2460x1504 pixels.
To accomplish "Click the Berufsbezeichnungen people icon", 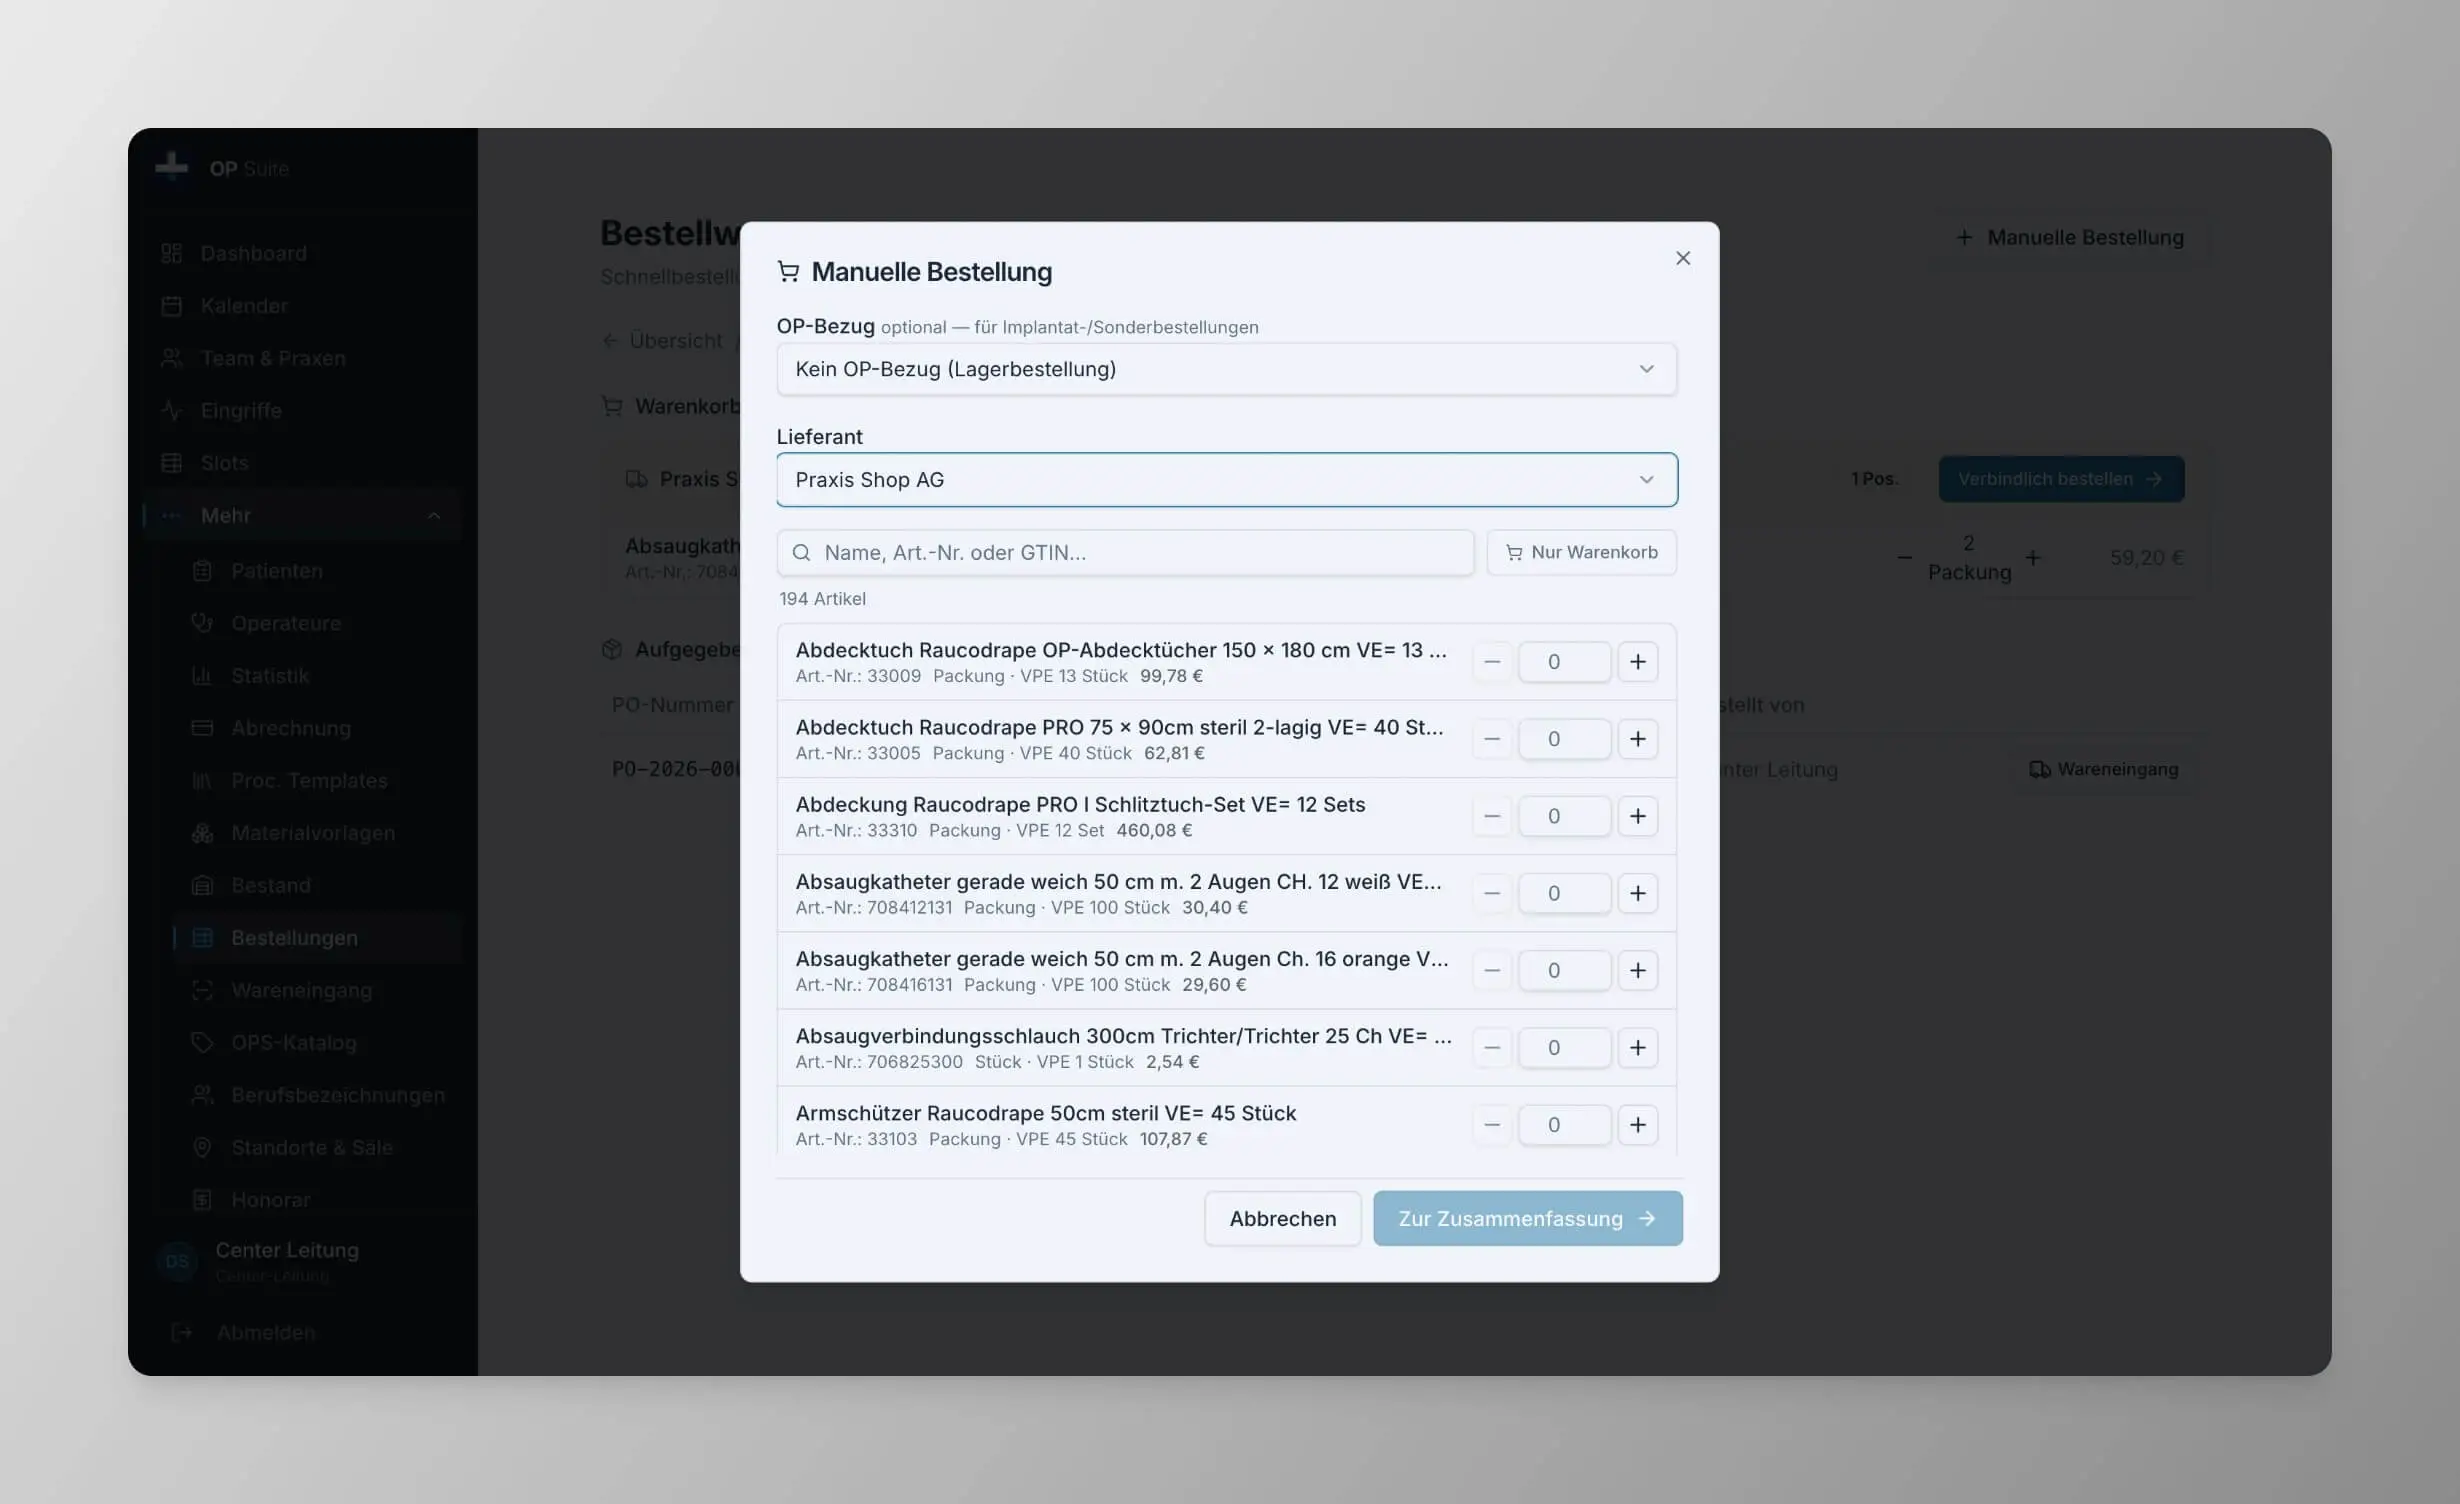I will [x=202, y=1095].
